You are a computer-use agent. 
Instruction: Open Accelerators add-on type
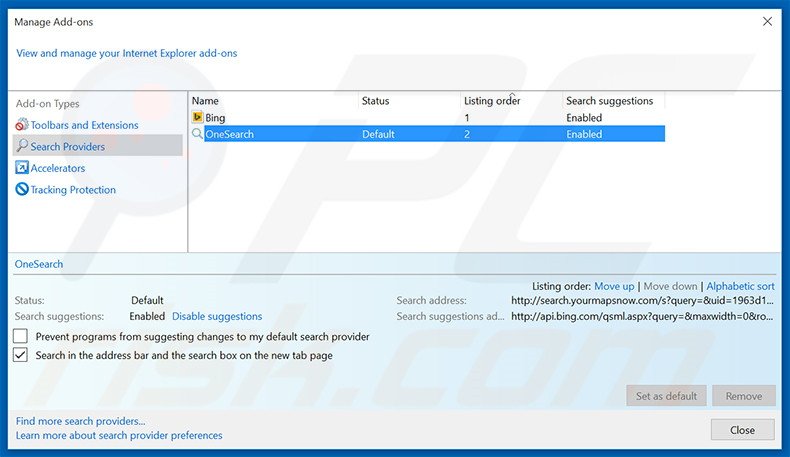point(57,168)
